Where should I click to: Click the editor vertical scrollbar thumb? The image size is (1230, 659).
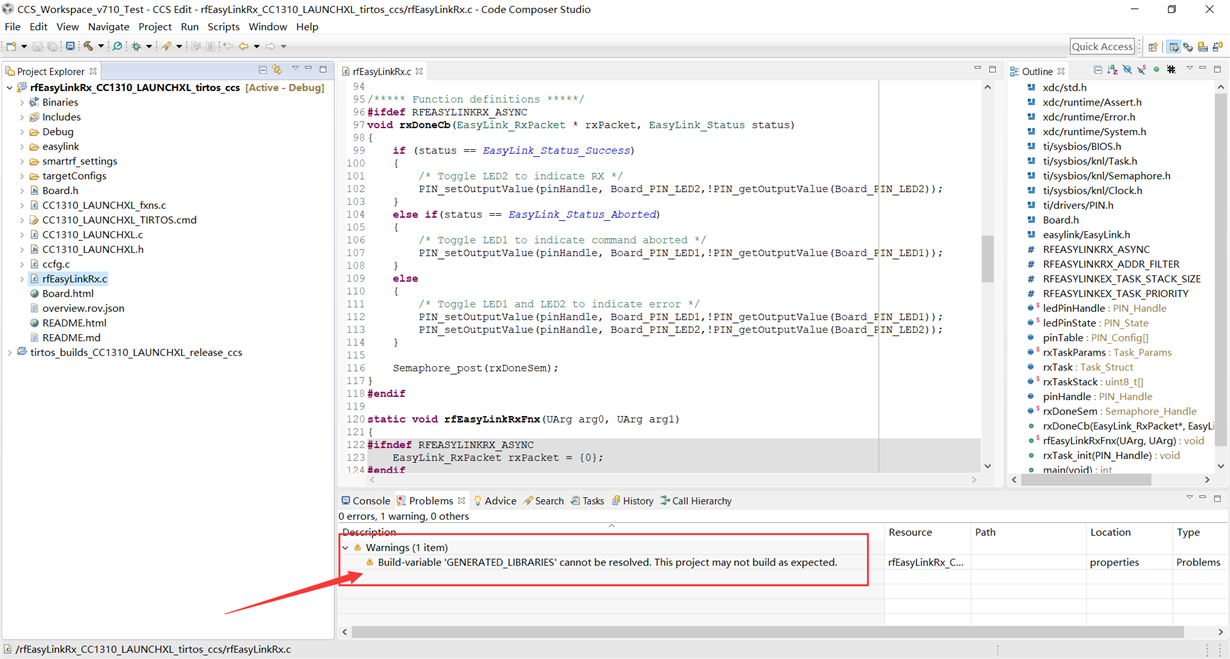(987, 259)
